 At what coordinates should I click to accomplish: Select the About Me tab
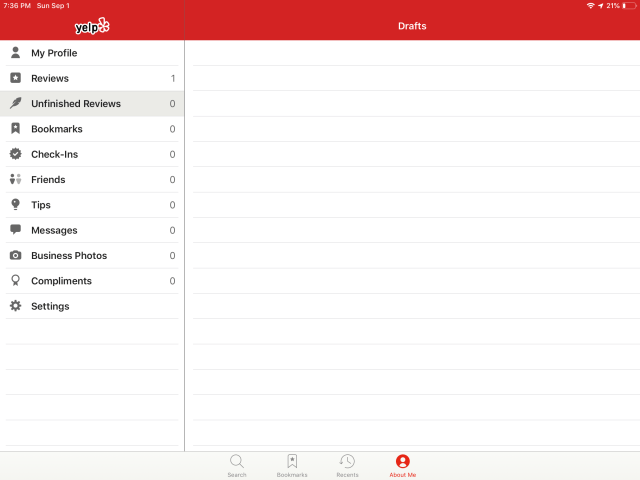402,465
